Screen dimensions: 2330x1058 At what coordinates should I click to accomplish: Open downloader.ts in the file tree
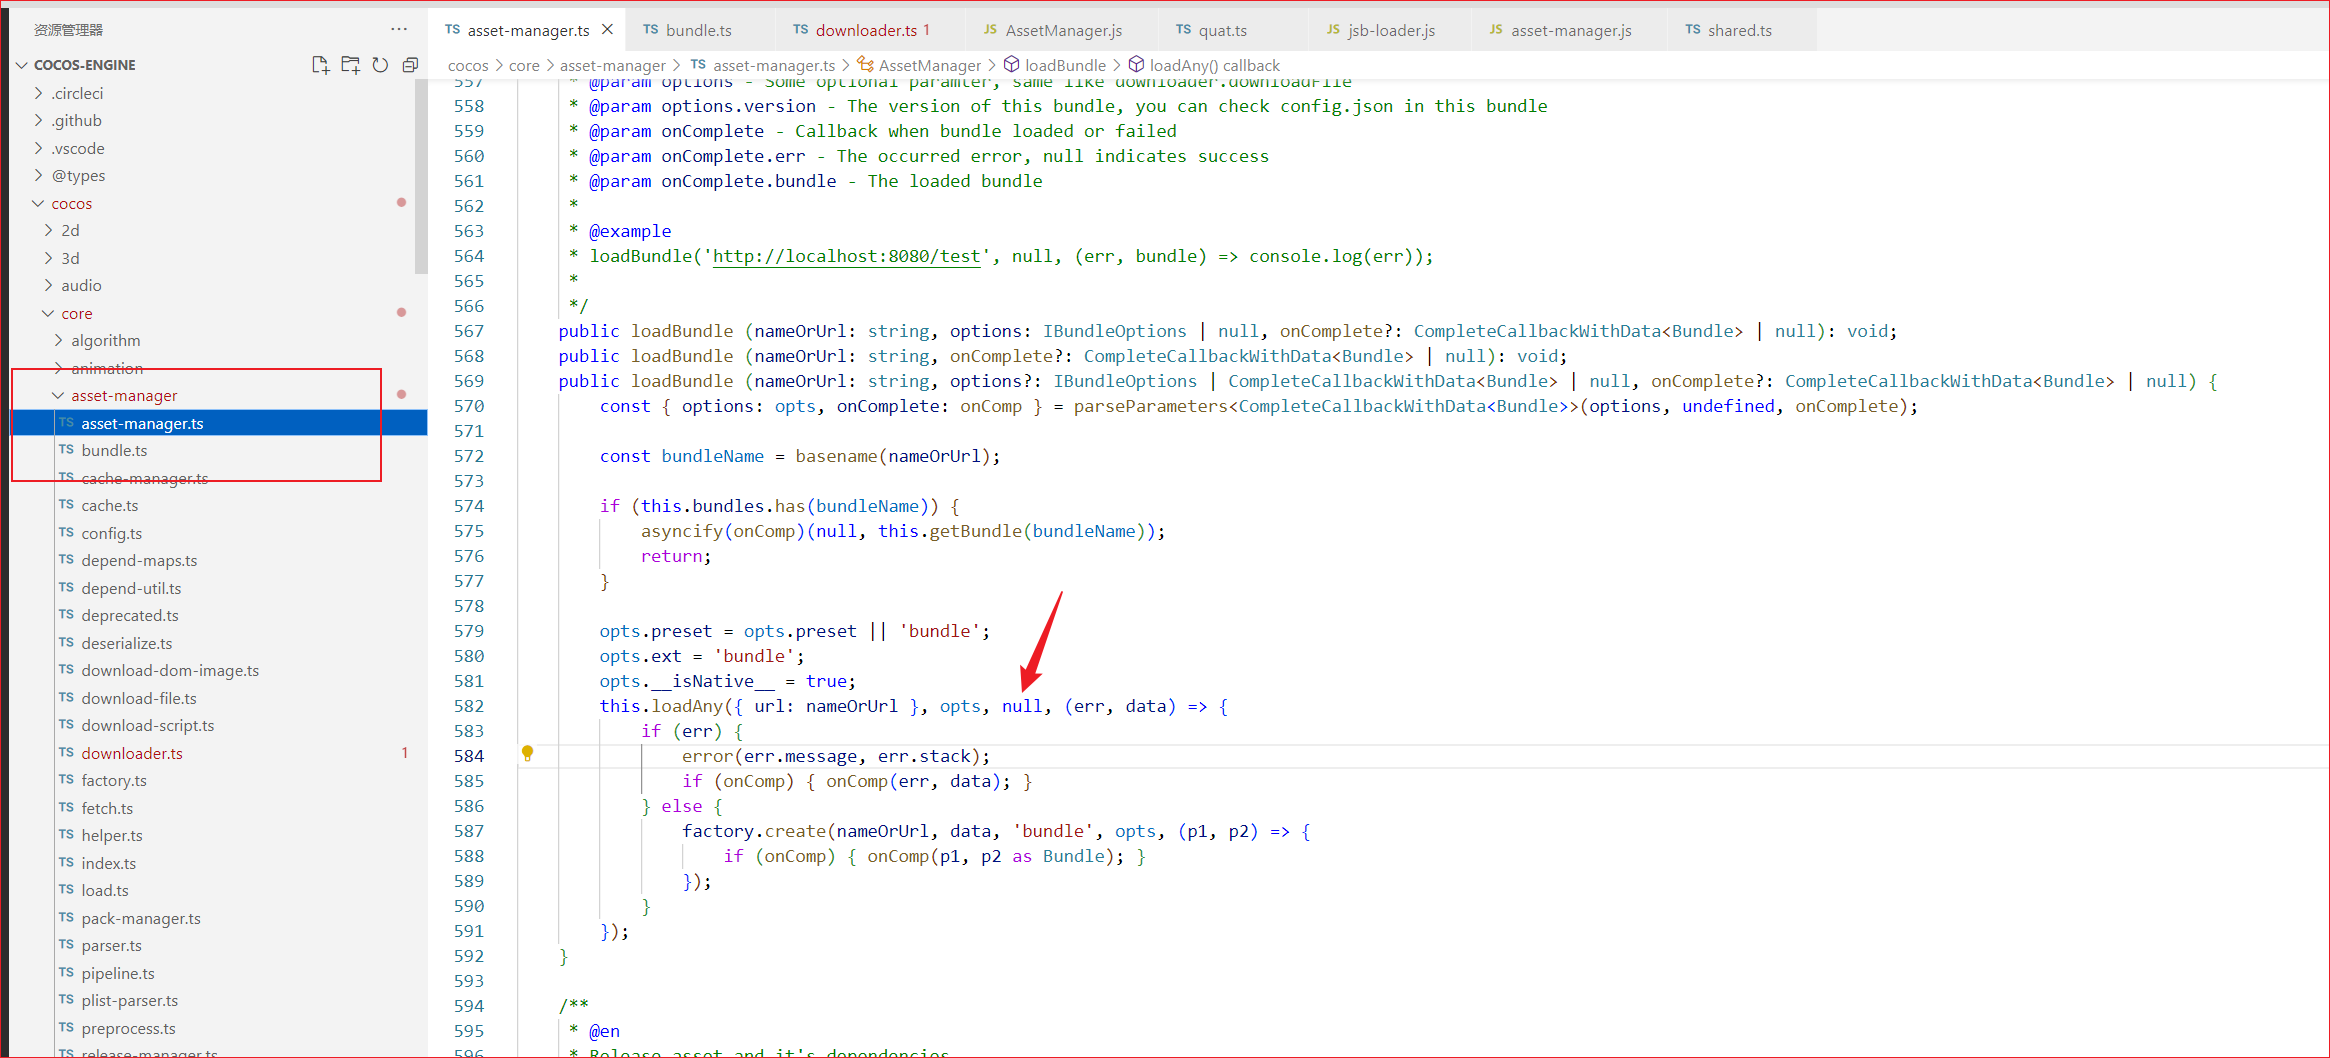[132, 753]
